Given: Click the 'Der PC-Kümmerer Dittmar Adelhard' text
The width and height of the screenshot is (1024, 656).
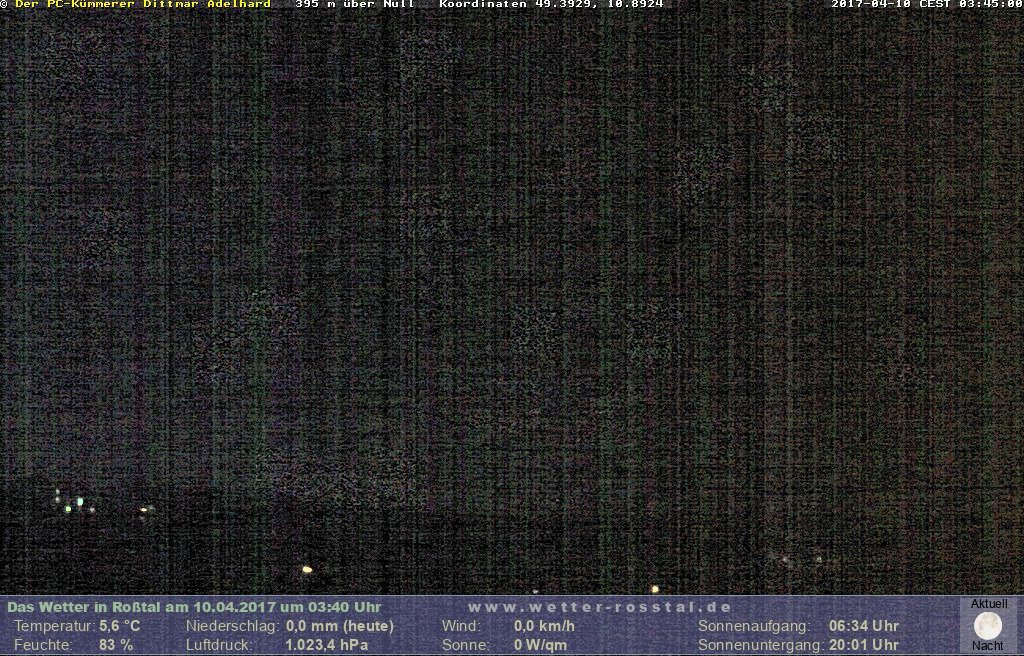Looking at the screenshot, I should [x=142, y=5].
